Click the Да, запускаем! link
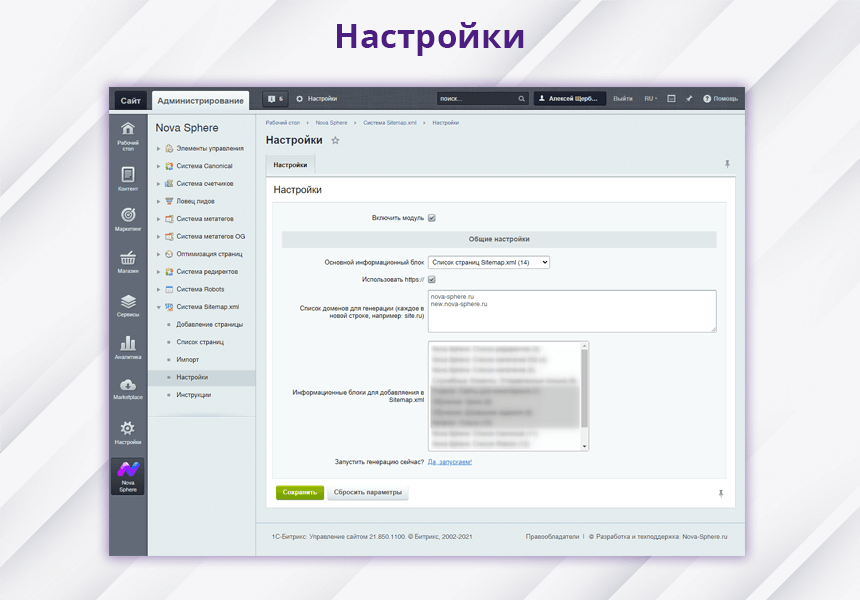Image resolution: width=860 pixels, height=600 pixels. [x=450, y=462]
